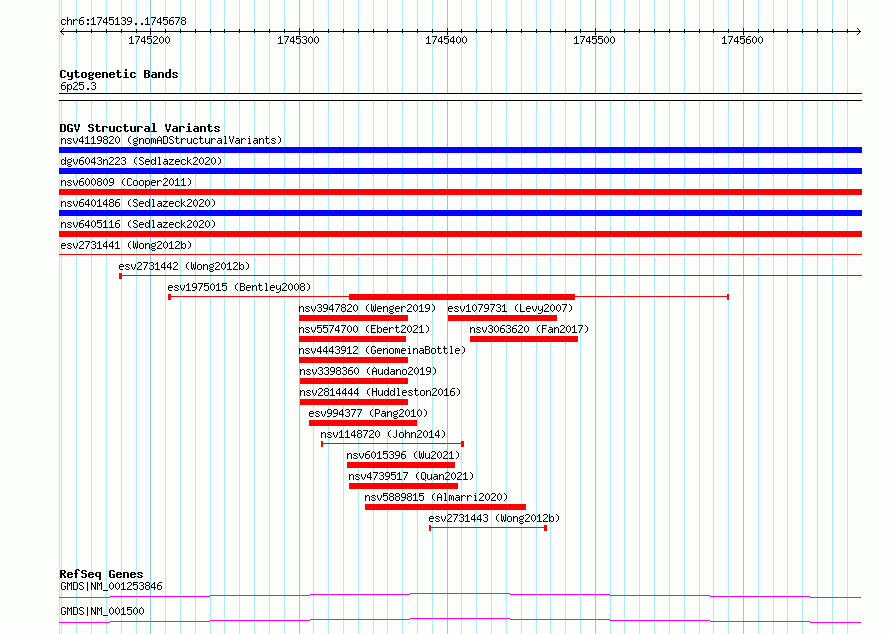The height and width of the screenshot is (634, 890).
Task: Open GMDS|NM_001500 gene label
Action: coord(102,611)
